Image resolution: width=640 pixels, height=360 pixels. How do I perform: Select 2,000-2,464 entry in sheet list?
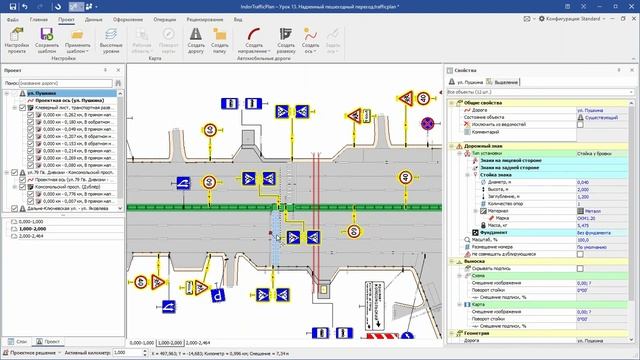click(31, 236)
